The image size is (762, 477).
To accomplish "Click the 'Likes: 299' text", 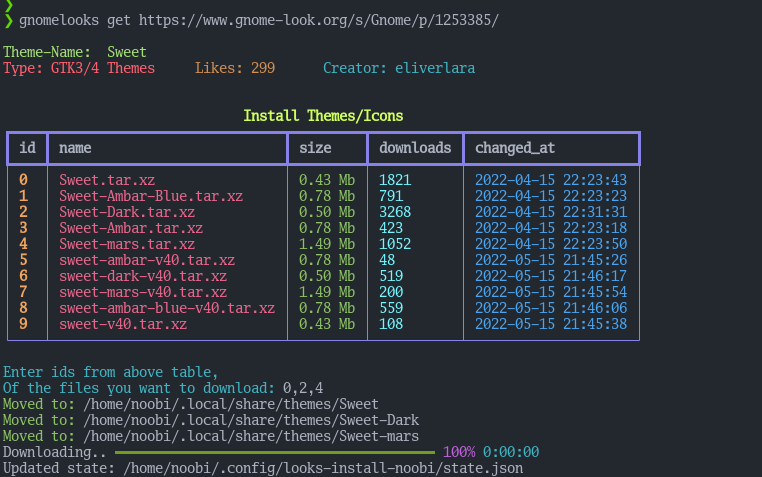I will click(x=235, y=68).
